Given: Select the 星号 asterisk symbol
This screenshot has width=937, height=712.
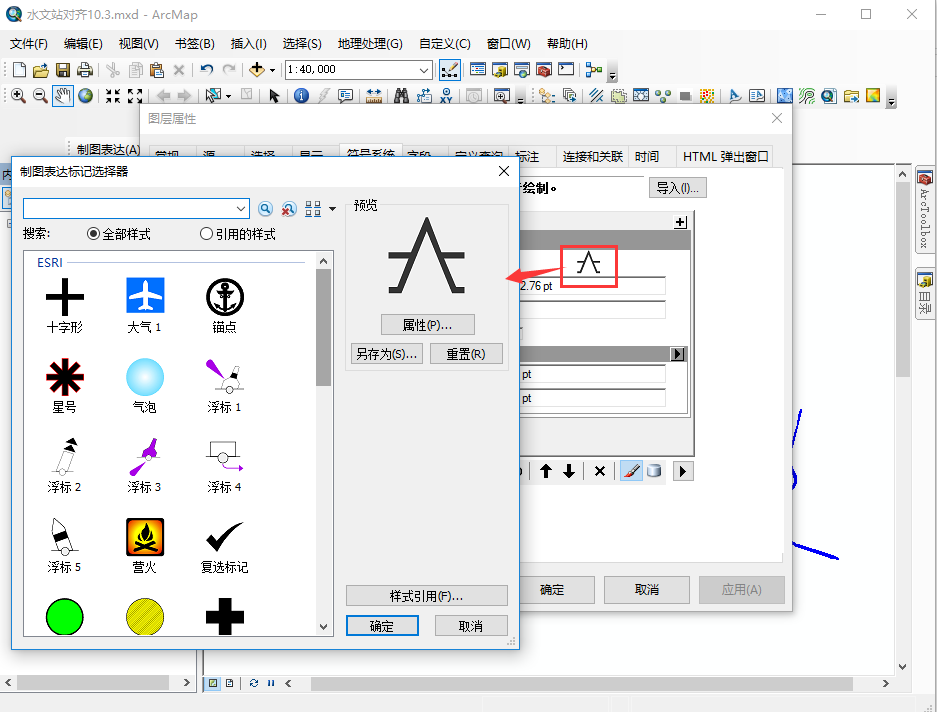Looking at the screenshot, I should 65,386.
